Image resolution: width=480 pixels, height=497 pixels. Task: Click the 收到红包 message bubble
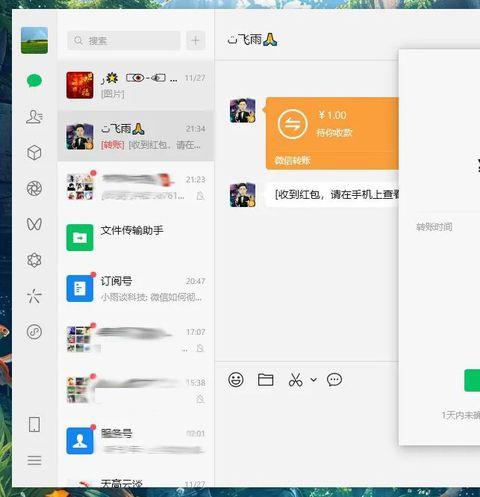(332, 194)
